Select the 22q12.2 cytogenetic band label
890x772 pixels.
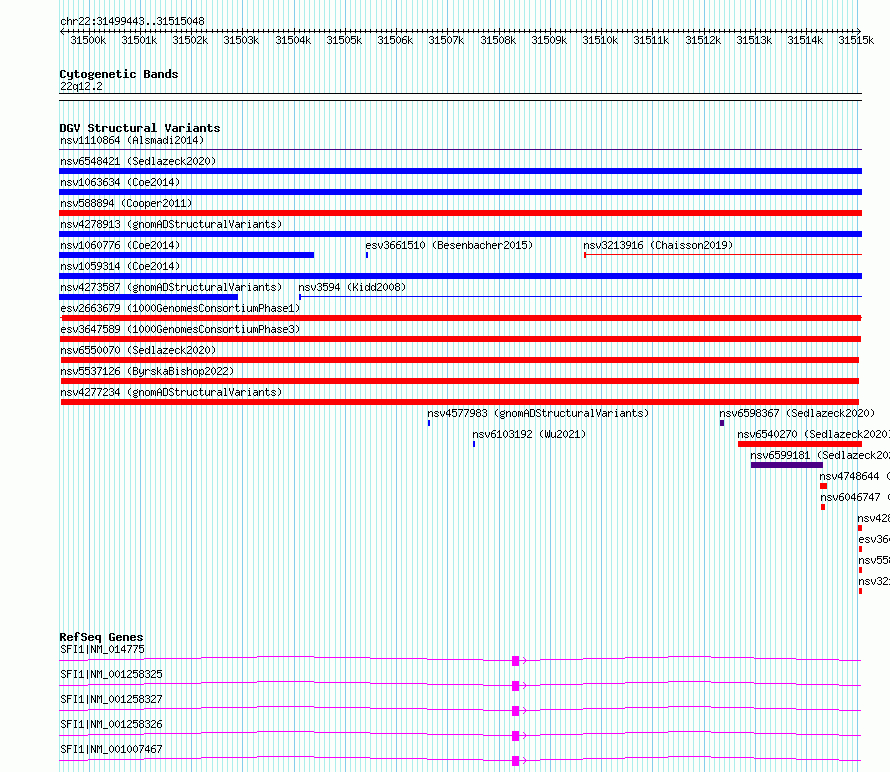pos(81,86)
